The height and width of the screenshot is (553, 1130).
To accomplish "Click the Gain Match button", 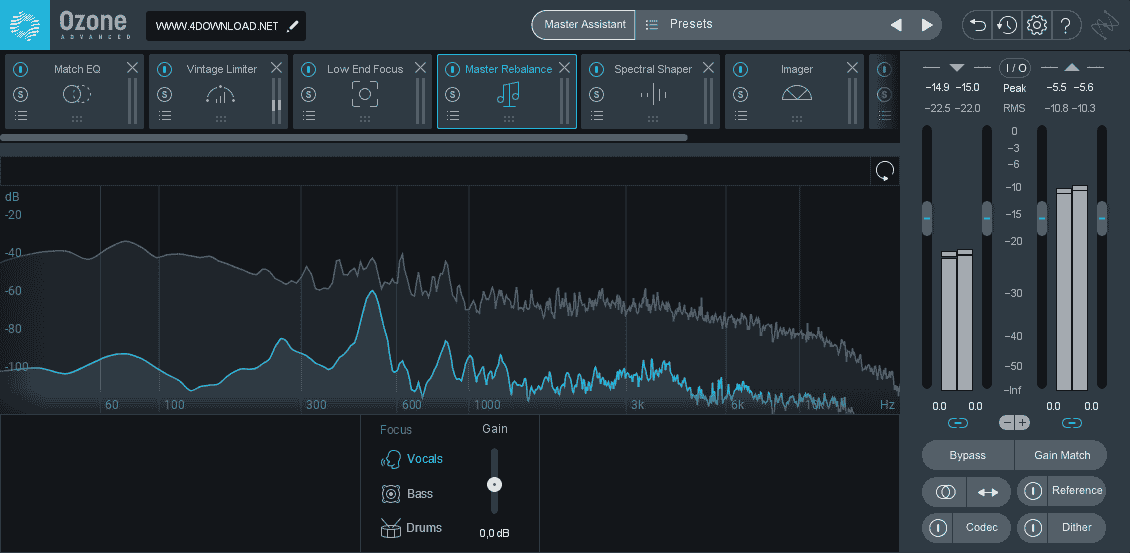I will tap(1062, 455).
